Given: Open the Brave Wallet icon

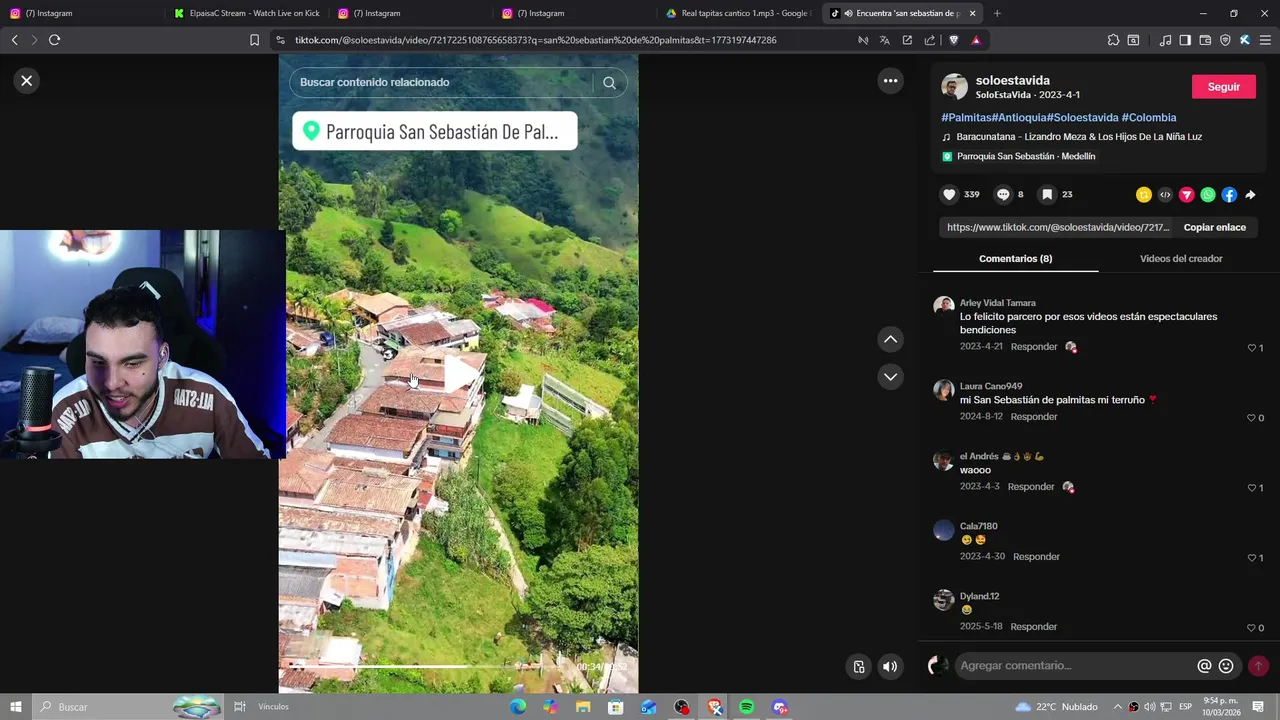Looking at the screenshot, I should 1205,40.
